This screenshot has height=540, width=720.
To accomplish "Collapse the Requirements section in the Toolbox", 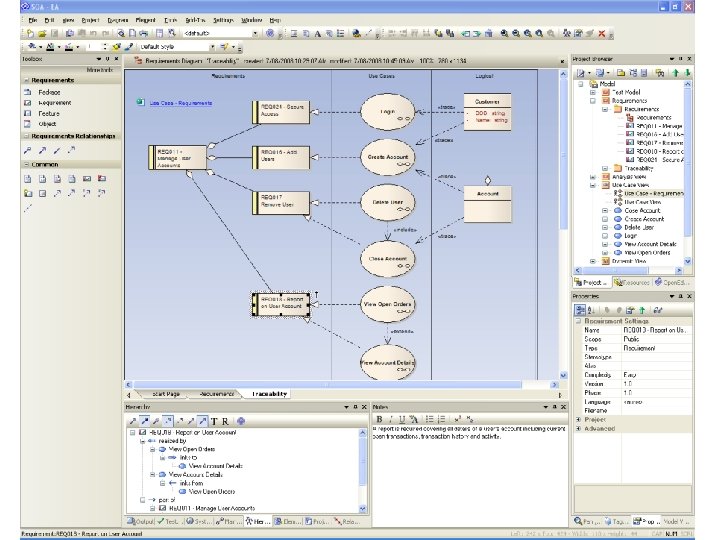I will pos(26,80).
